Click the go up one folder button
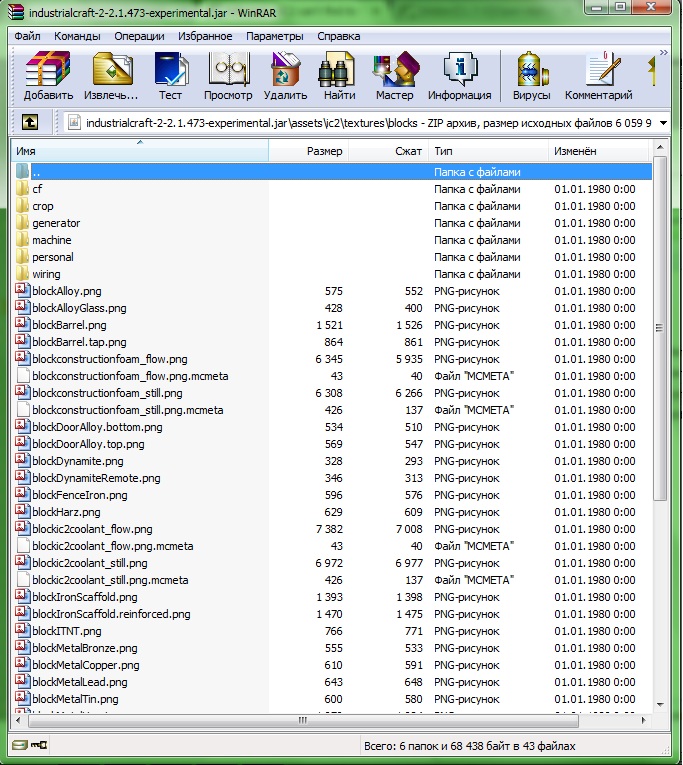The height and width of the screenshot is (765, 683). coord(30,122)
